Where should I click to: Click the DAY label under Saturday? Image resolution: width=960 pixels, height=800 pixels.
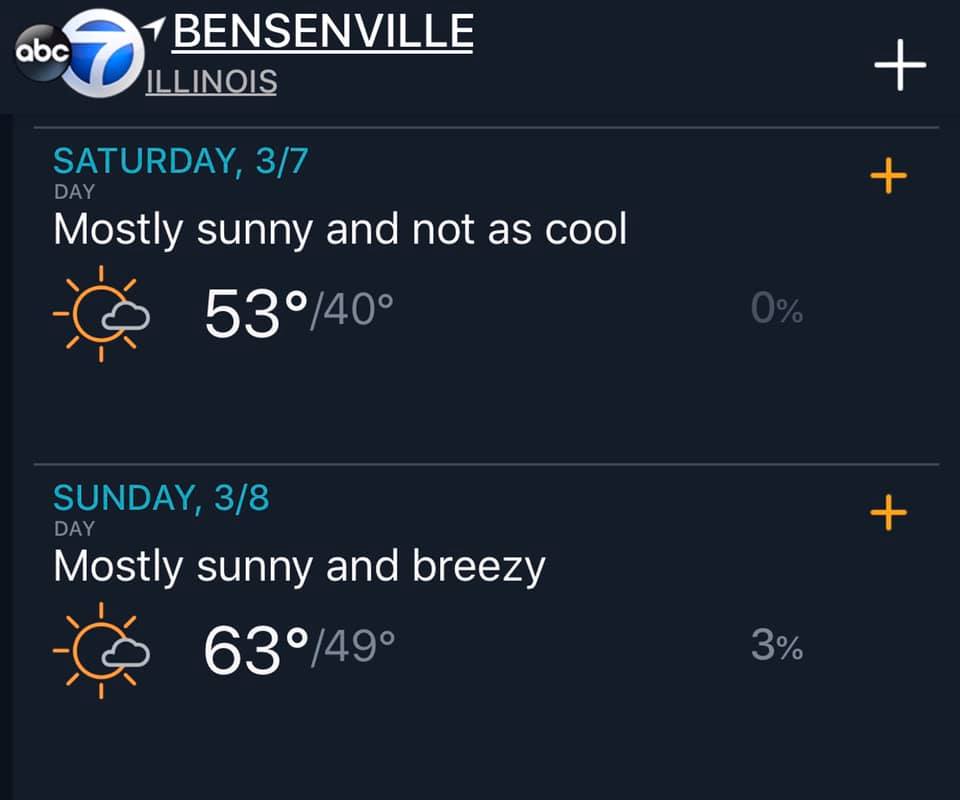point(74,192)
